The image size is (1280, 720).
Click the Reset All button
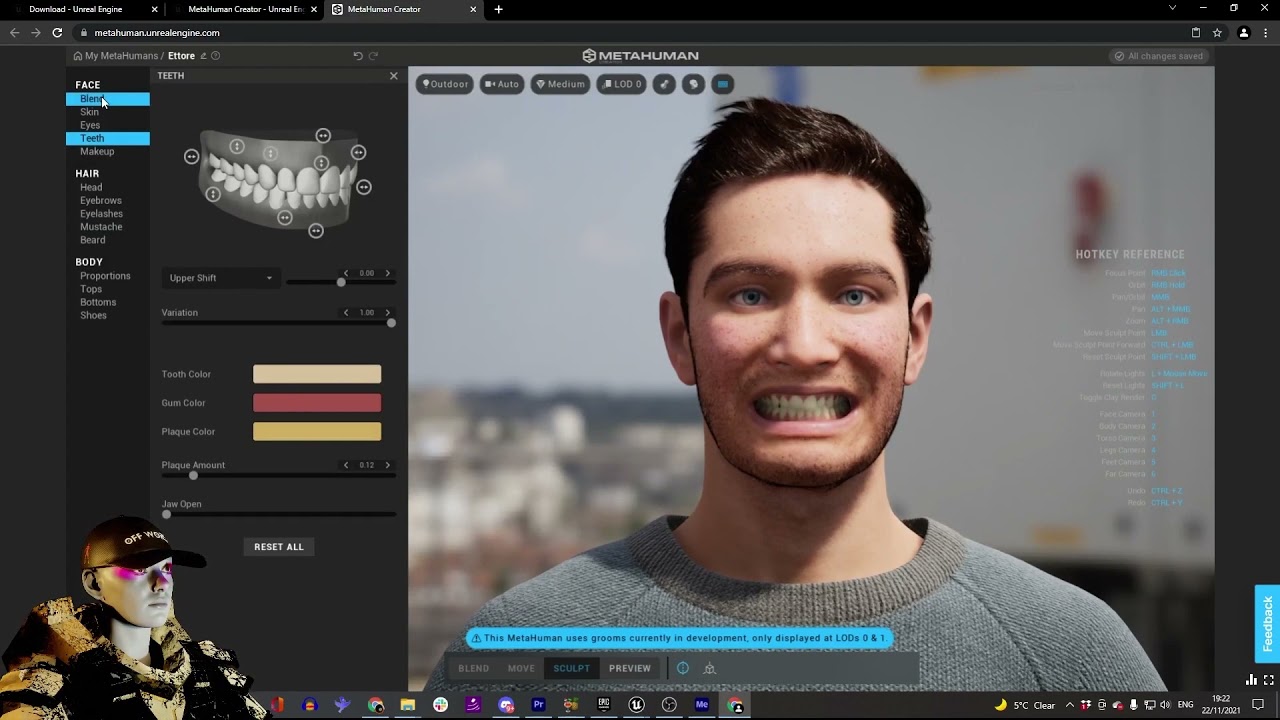pos(279,547)
